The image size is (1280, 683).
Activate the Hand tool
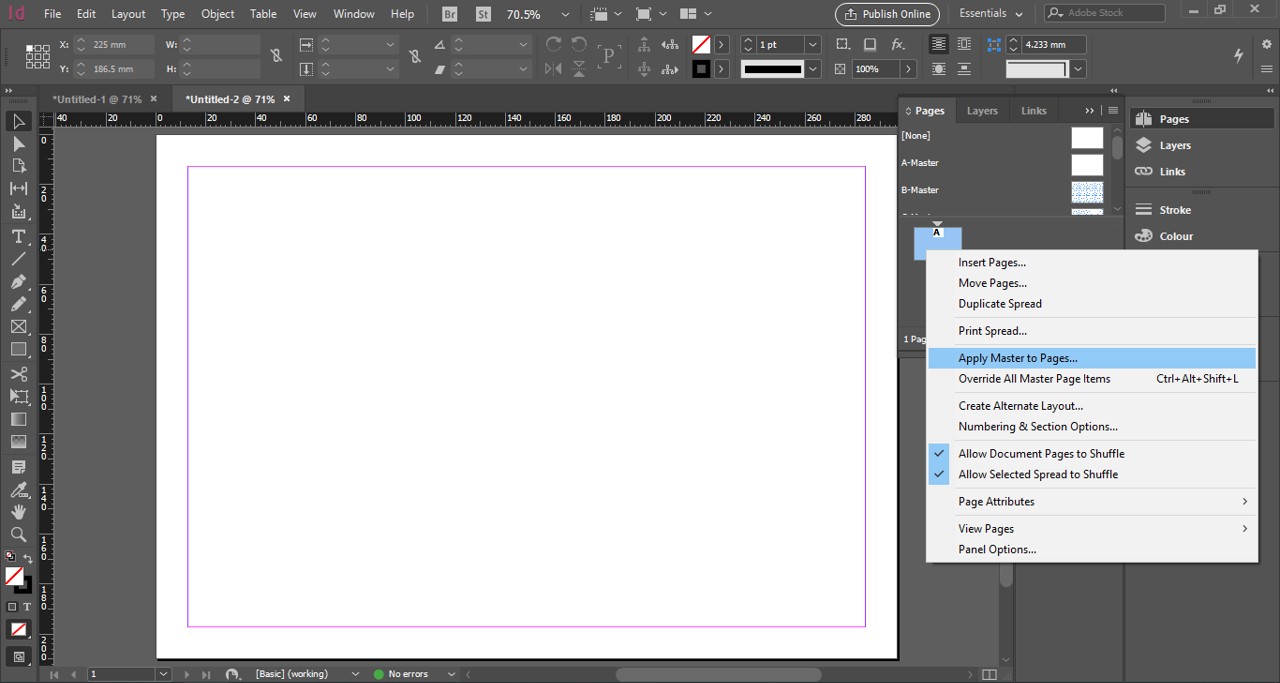[x=18, y=512]
